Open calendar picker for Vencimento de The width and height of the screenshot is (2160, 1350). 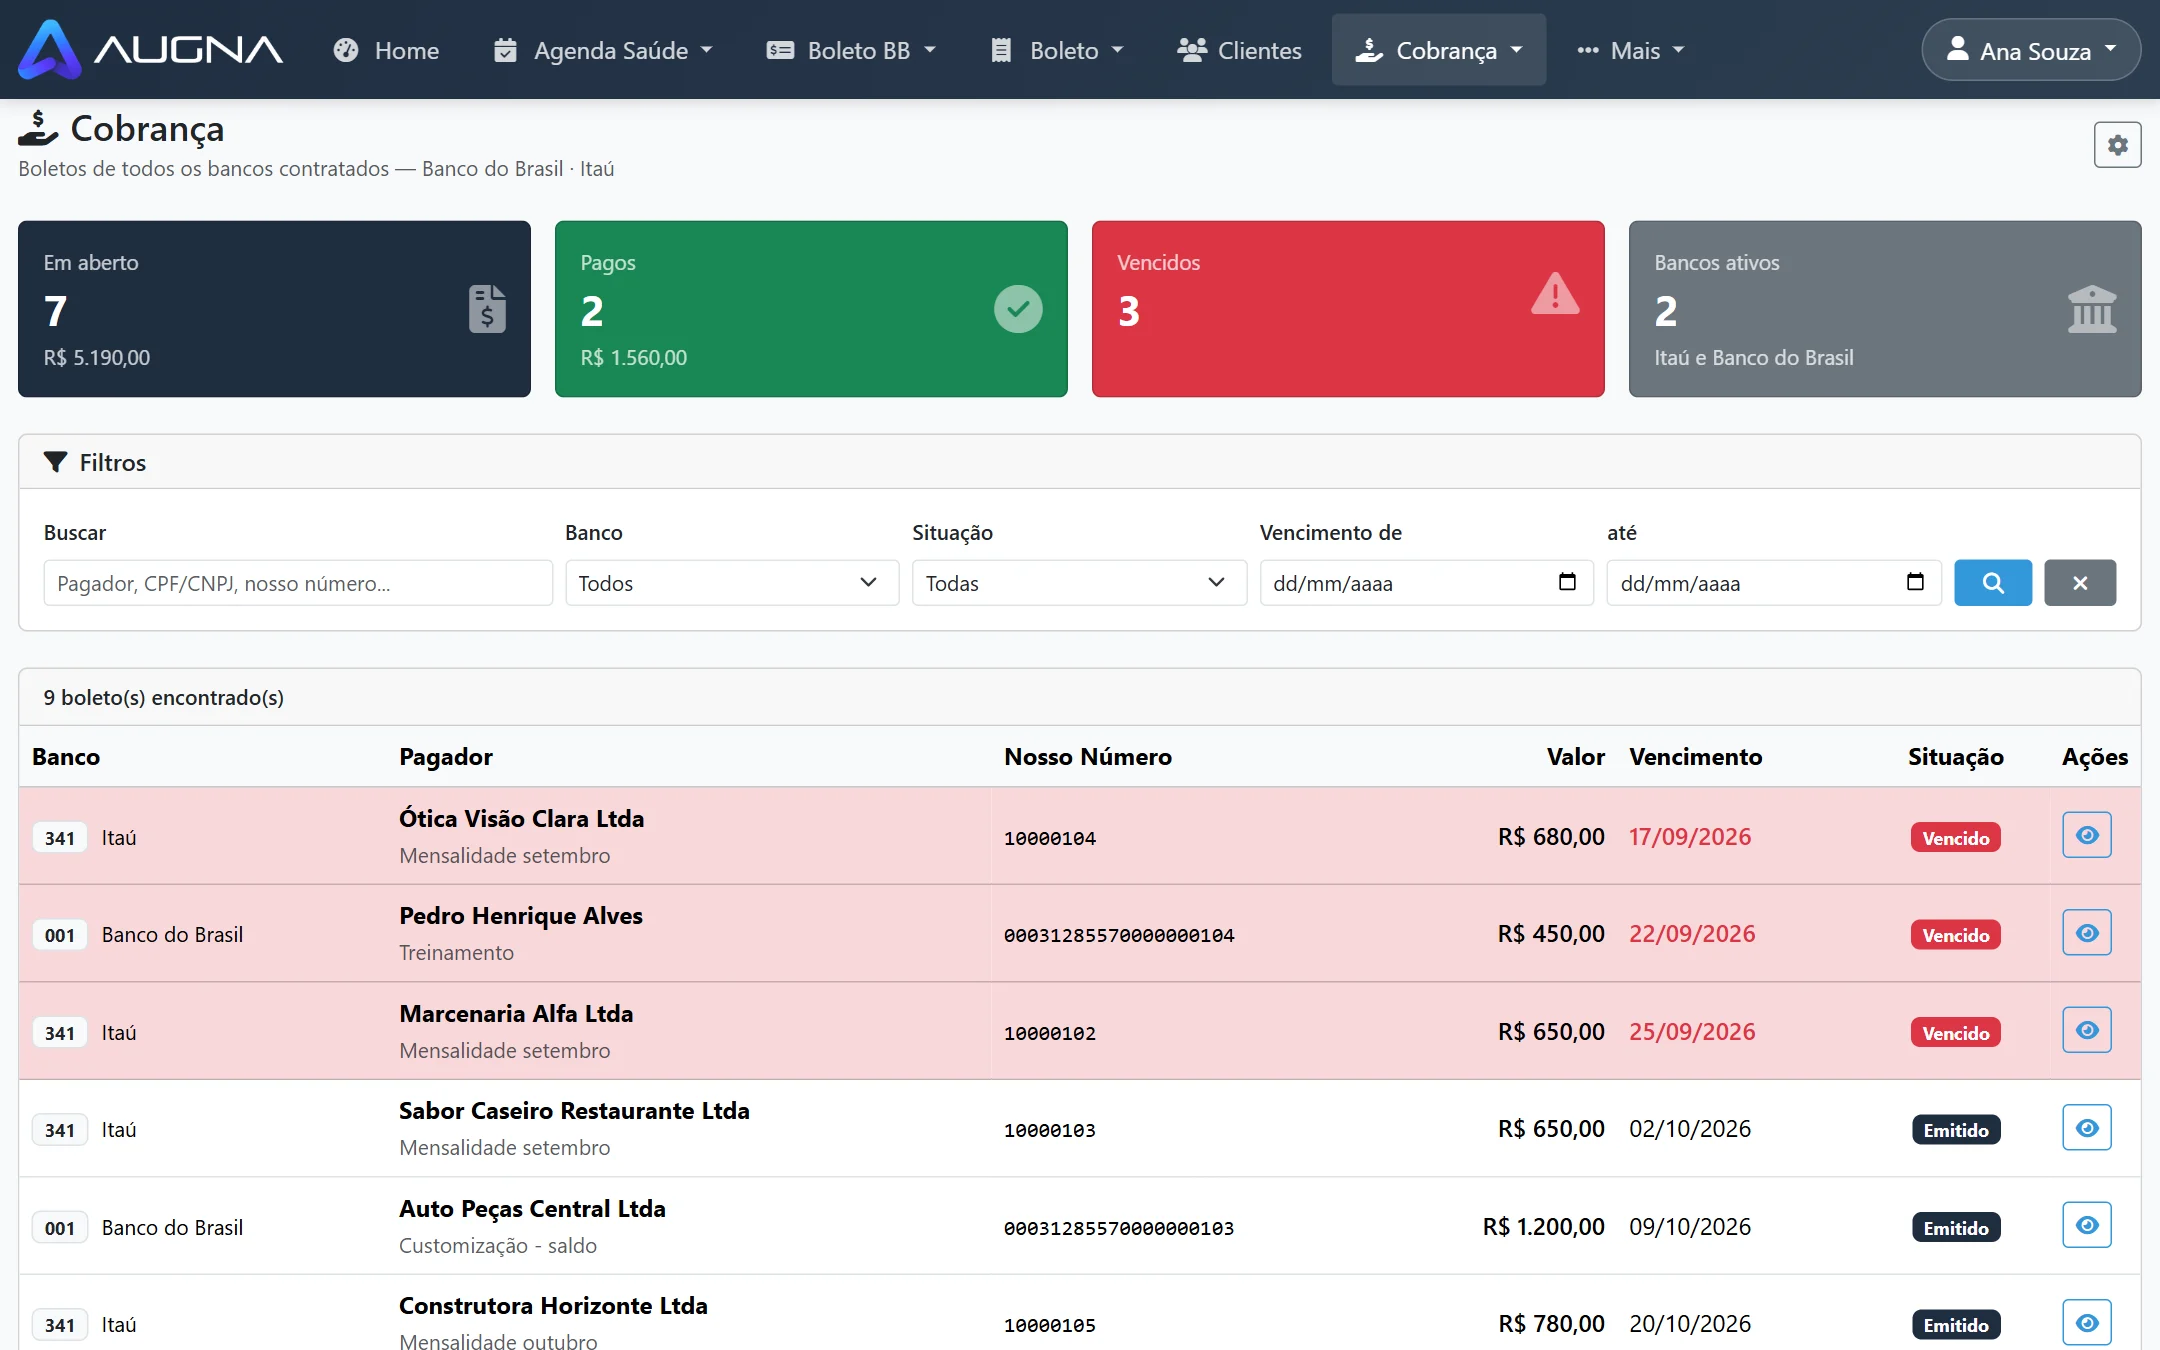click(x=1567, y=582)
